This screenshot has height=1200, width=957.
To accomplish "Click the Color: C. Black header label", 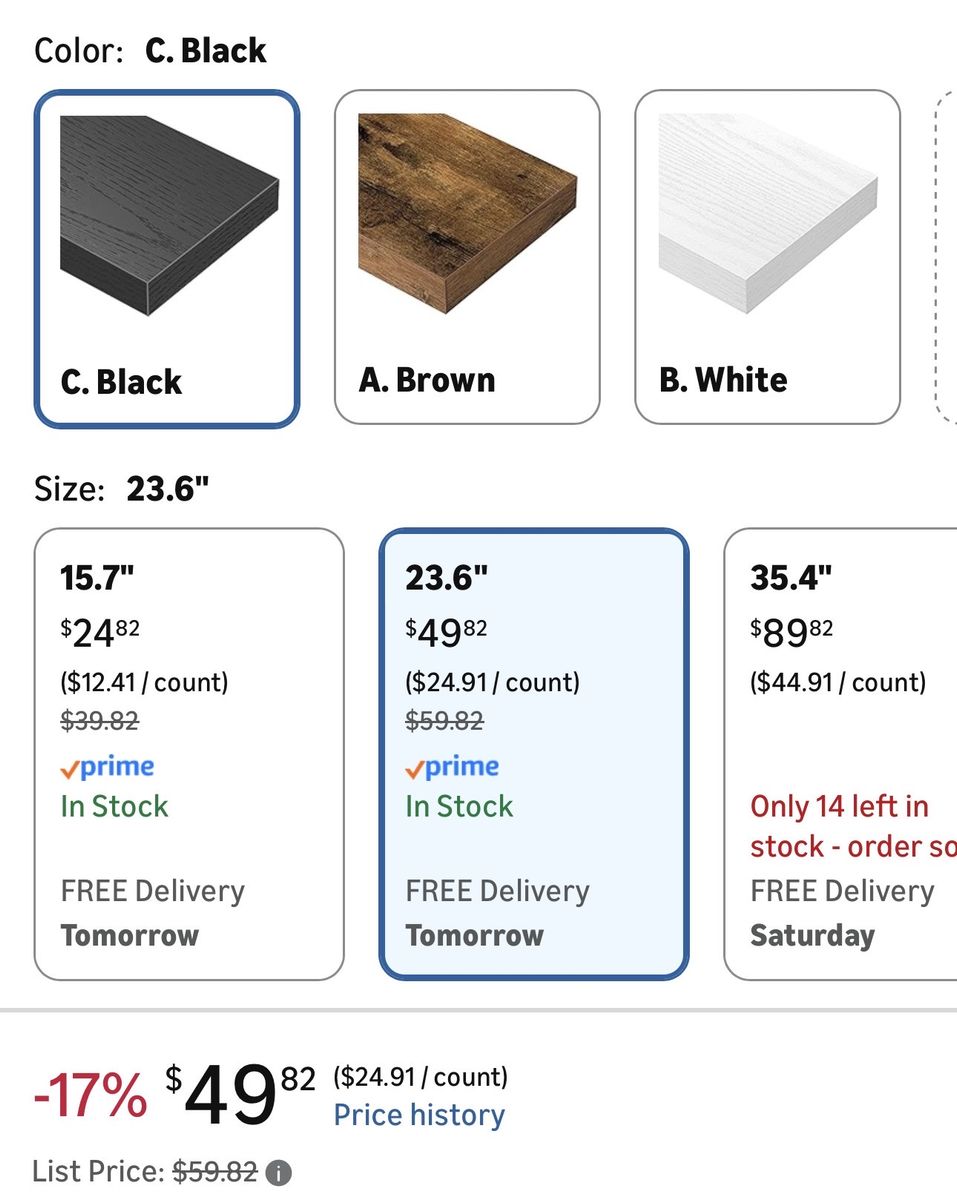I will point(150,49).
